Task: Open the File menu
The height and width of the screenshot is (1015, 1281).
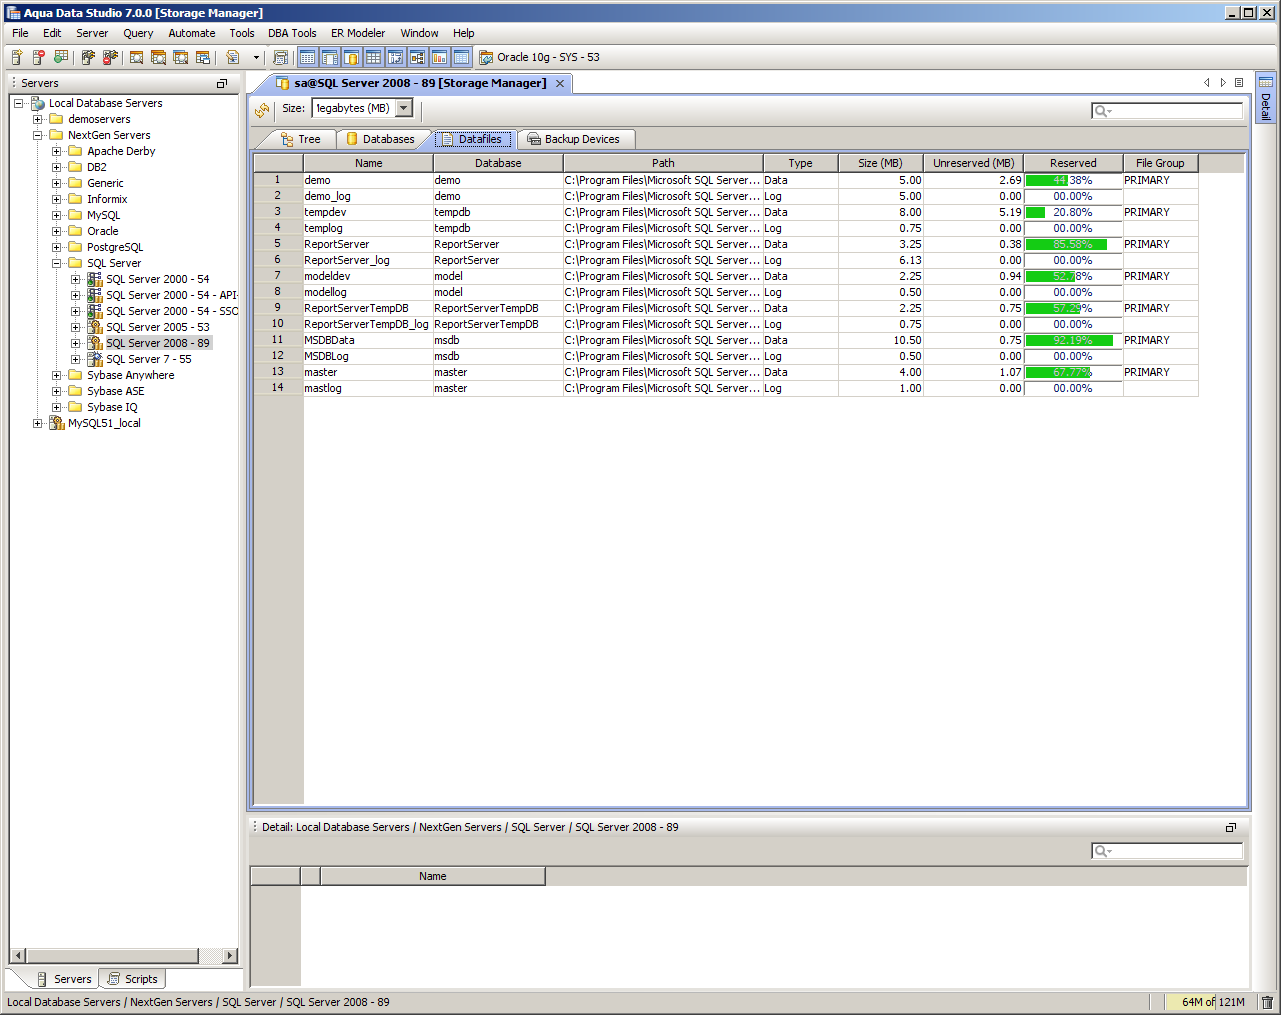Action: click(20, 33)
